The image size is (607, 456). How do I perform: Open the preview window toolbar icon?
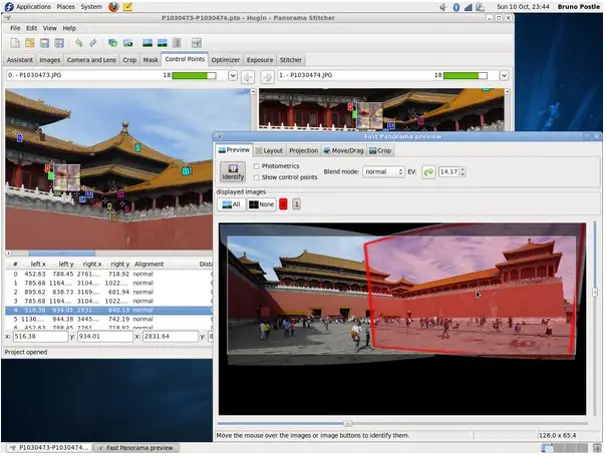147,43
